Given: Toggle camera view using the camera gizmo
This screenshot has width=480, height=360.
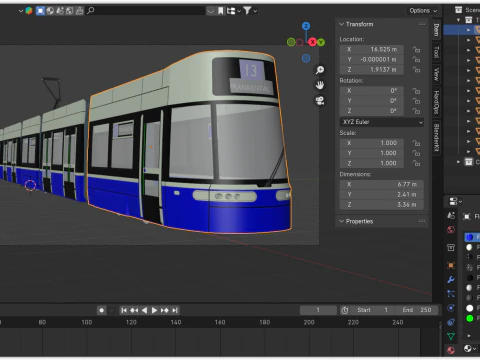Looking at the screenshot, I should point(320,101).
